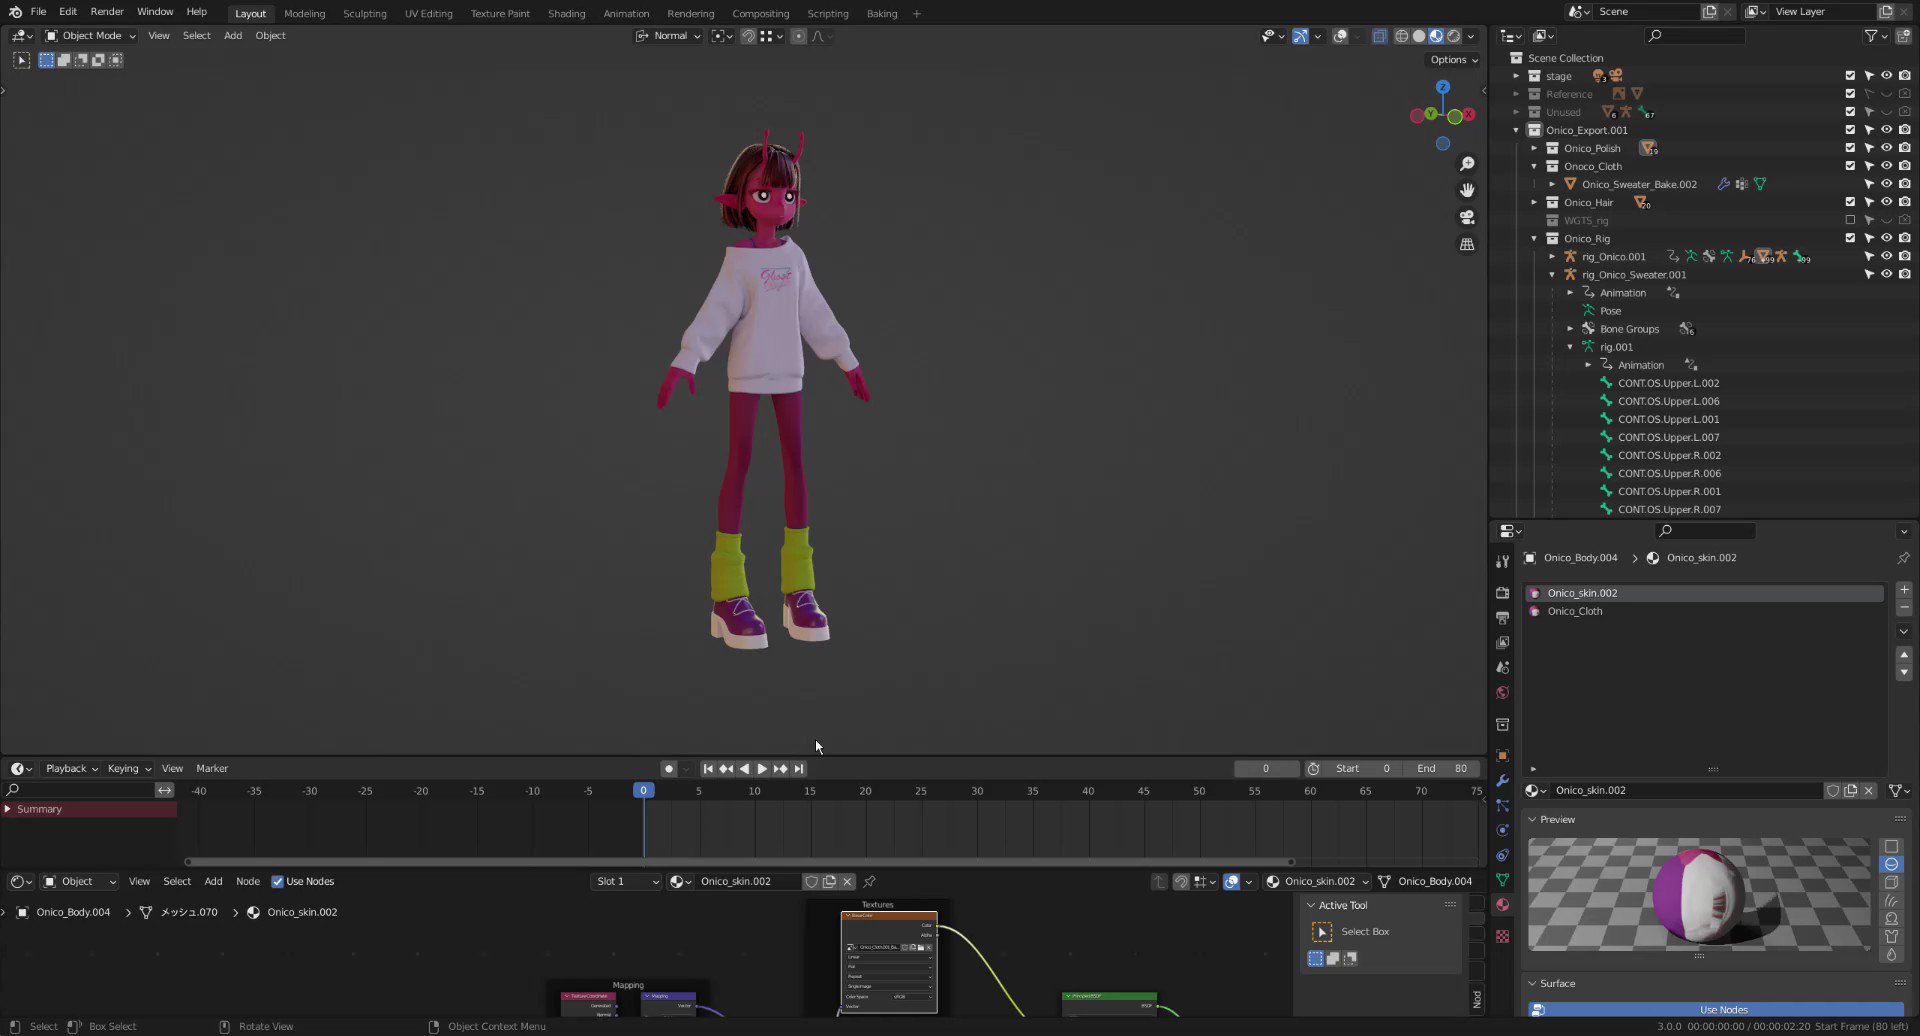The width and height of the screenshot is (1920, 1036).
Task: Select cube material preview shape
Action: click(1891, 883)
